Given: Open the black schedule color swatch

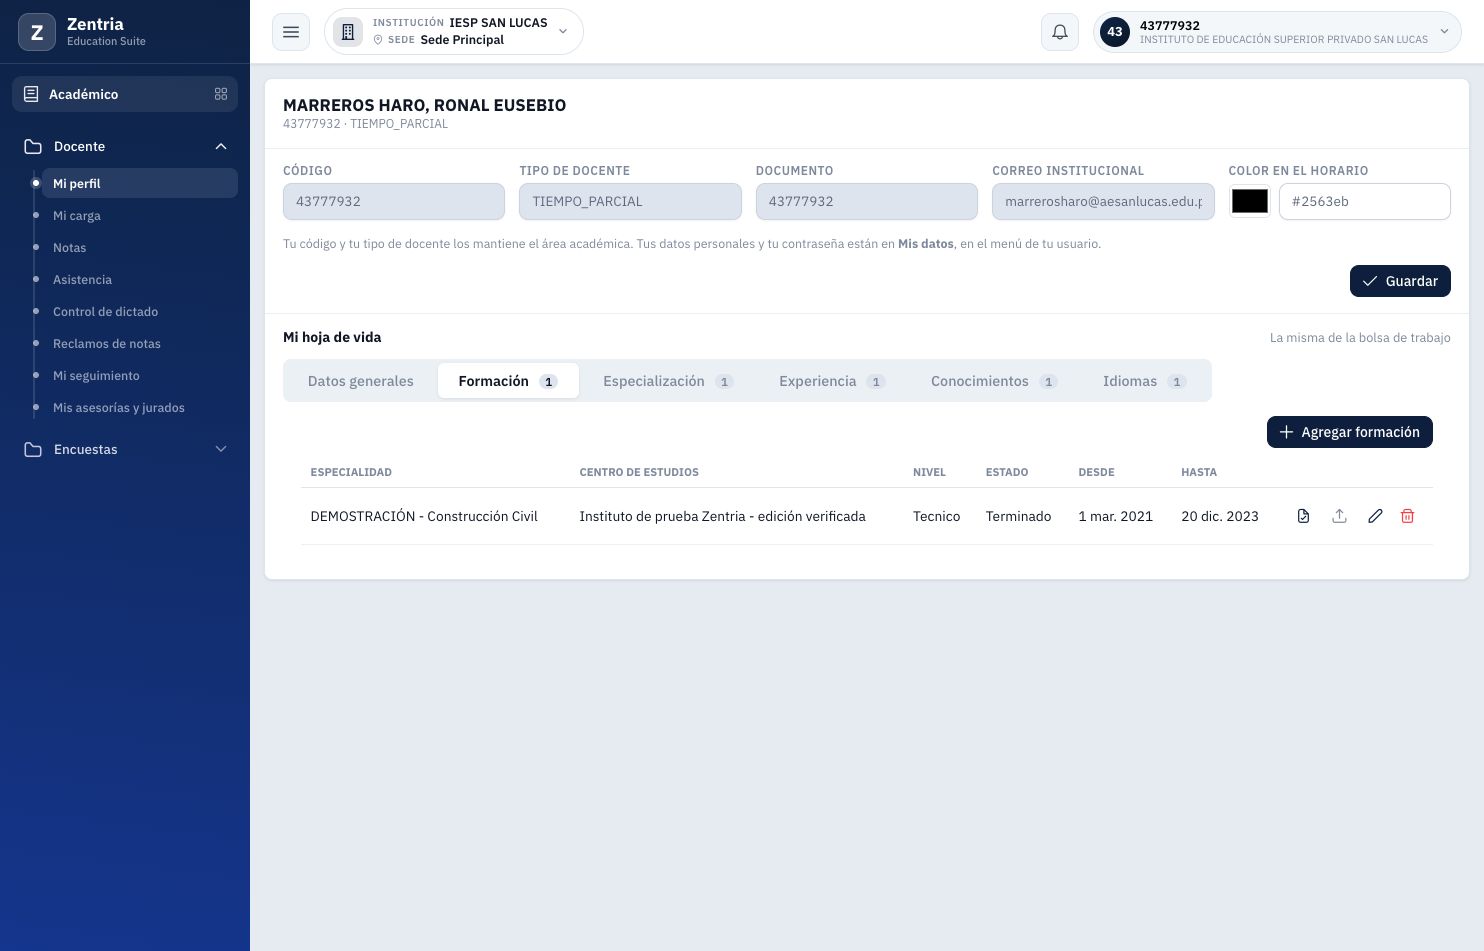Looking at the screenshot, I should point(1250,201).
